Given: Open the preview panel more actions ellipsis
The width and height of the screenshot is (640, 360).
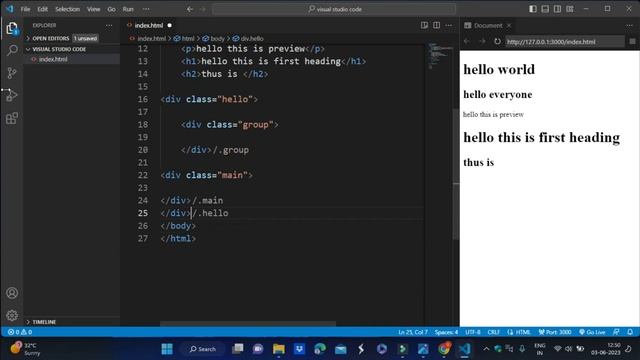Looking at the screenshot, I should pyautogui.click(x=629, y=25).
